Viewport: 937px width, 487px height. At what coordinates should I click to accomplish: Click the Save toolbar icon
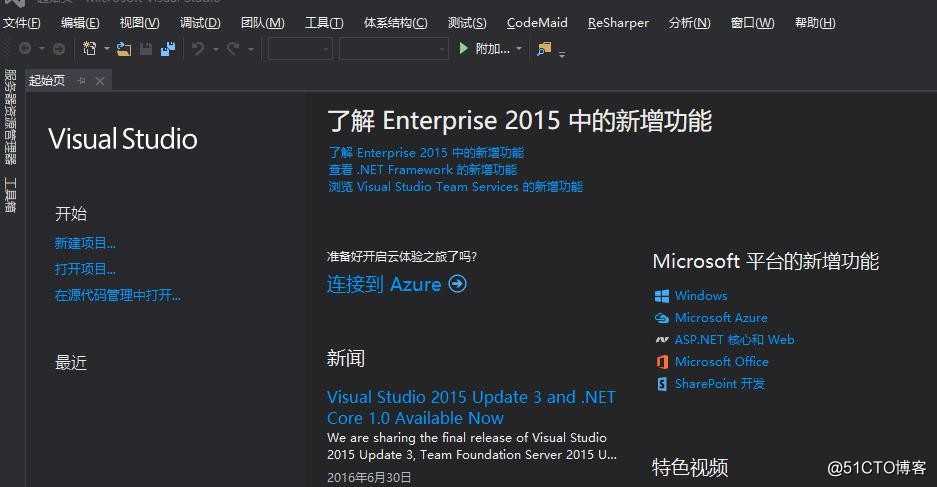coord(146,48)
